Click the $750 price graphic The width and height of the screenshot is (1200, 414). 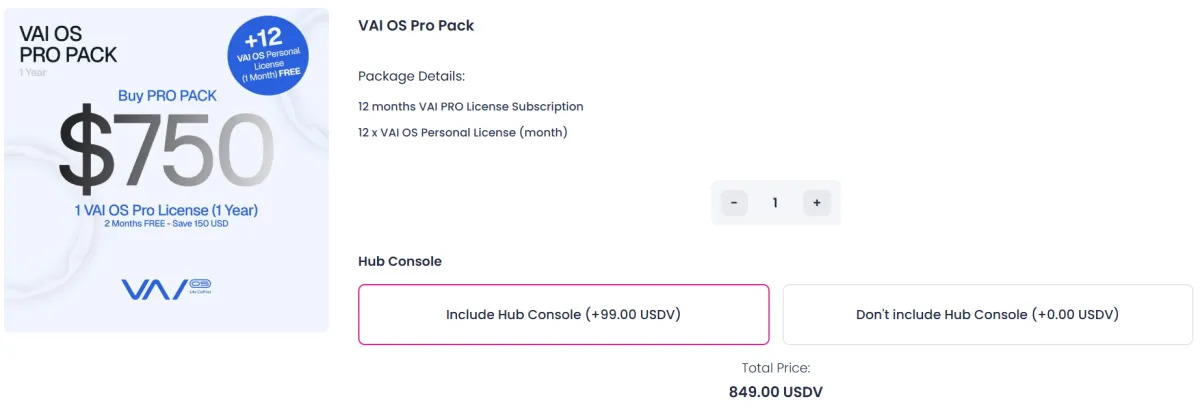click(x=166, y=151)
